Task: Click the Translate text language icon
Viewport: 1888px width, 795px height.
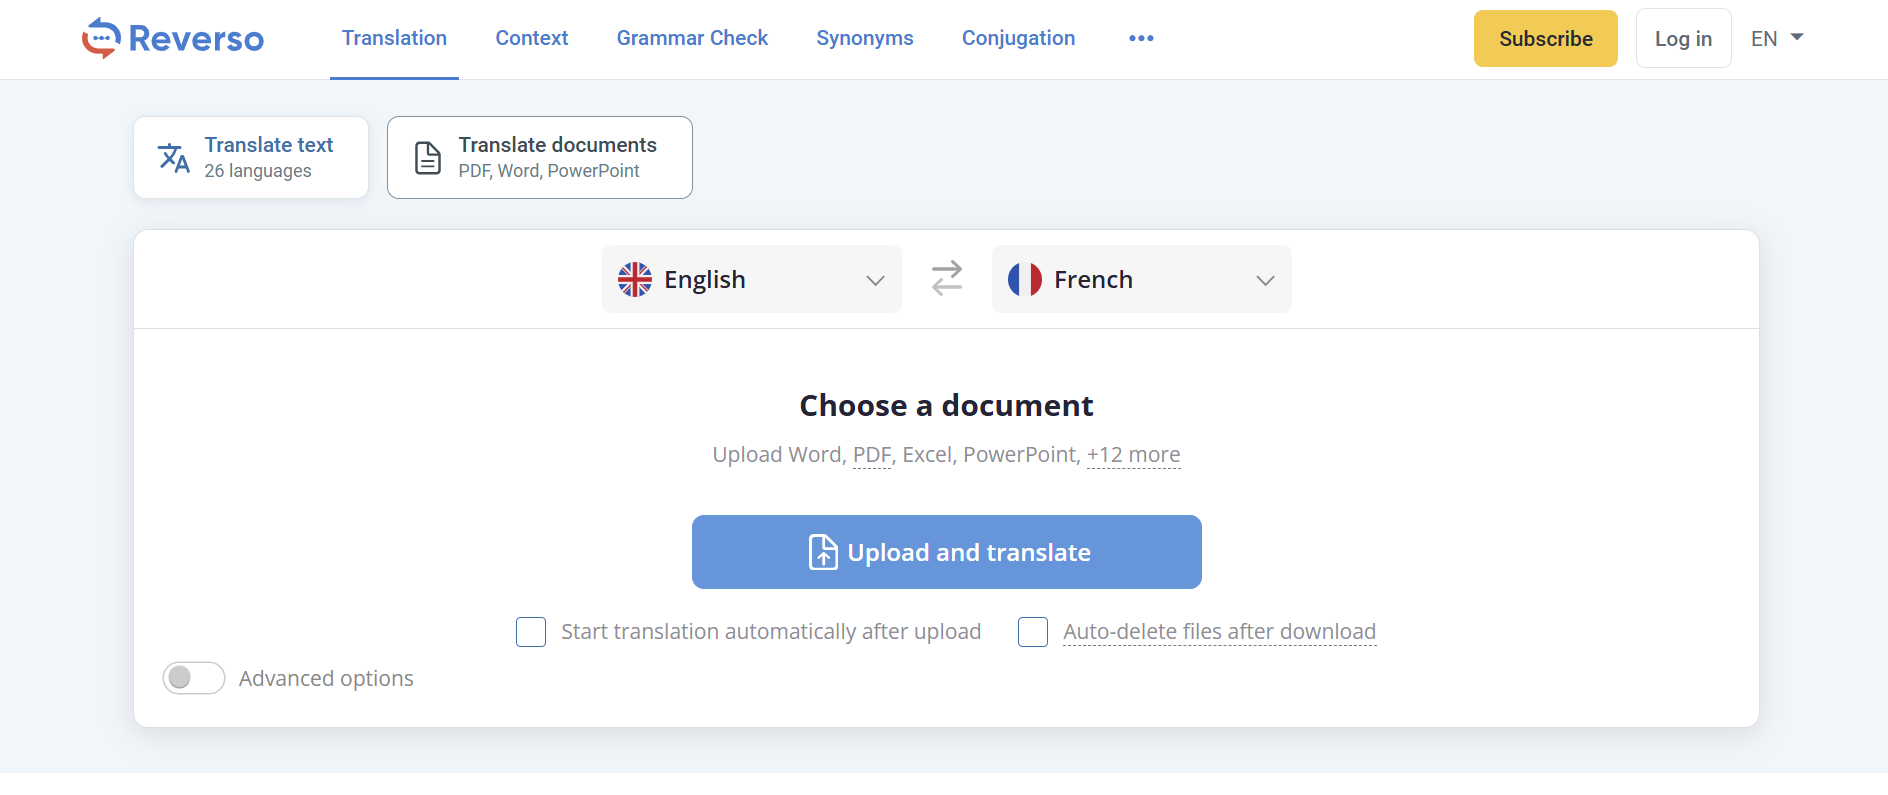Action: [174, 158]
